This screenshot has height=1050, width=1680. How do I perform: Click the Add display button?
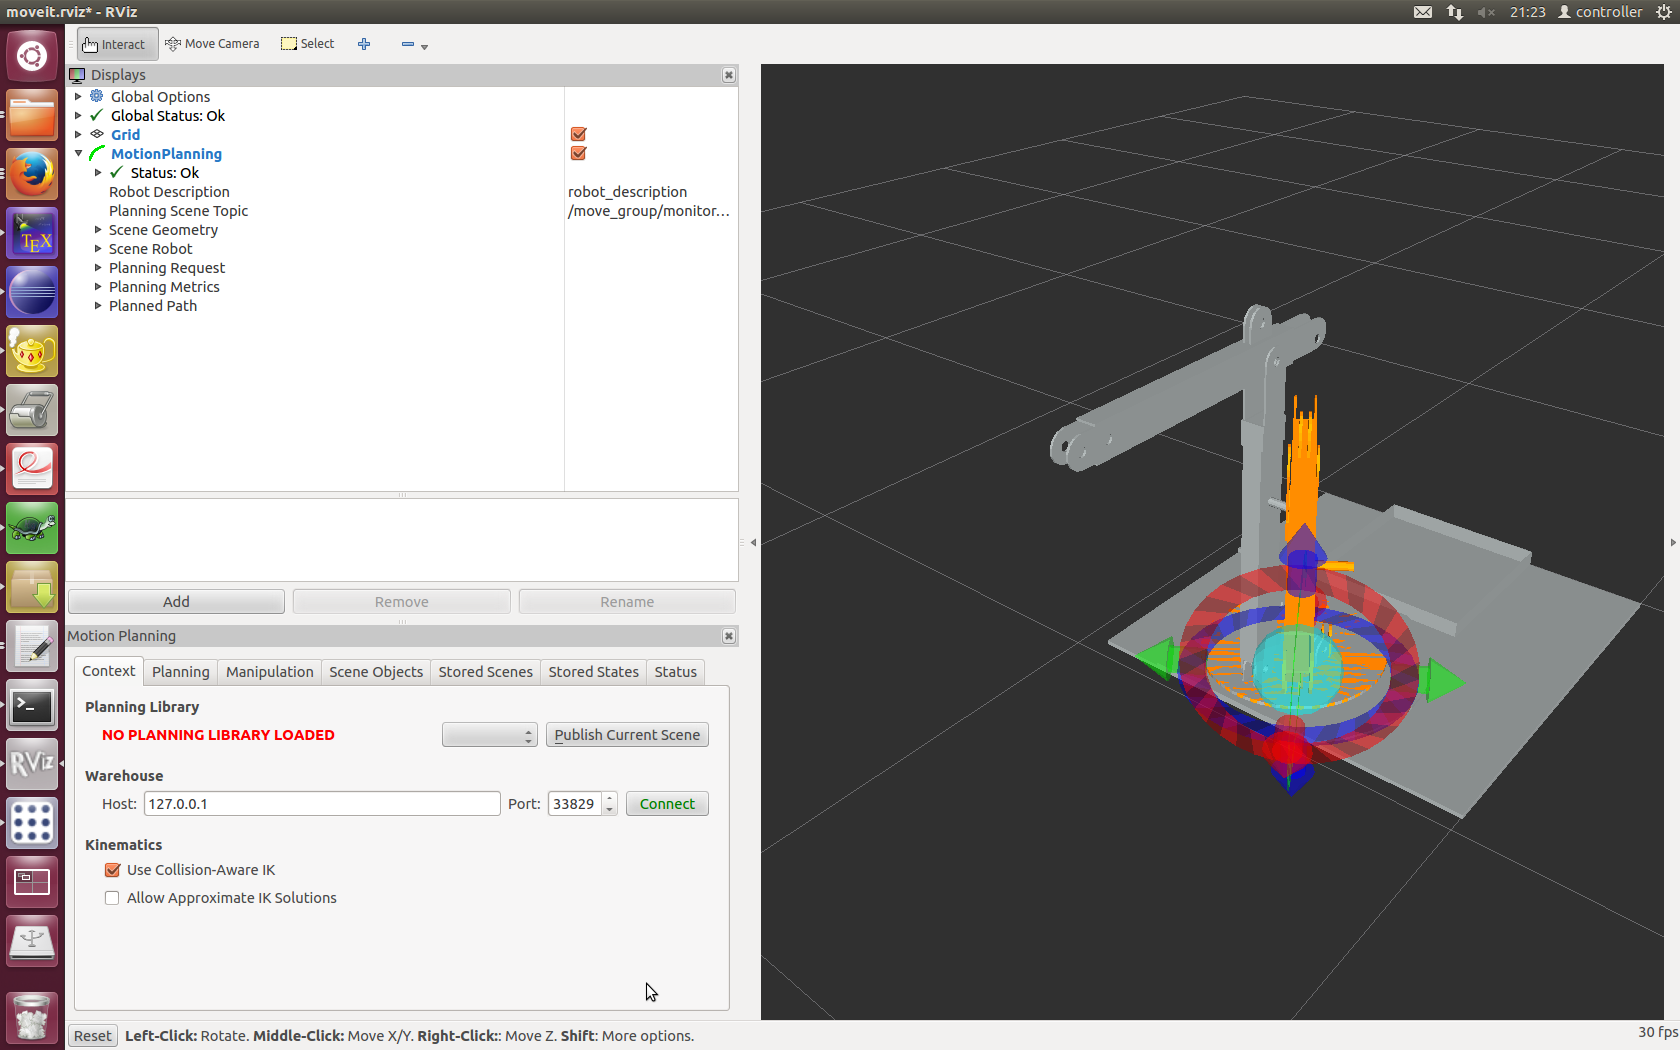pos(176,602)
